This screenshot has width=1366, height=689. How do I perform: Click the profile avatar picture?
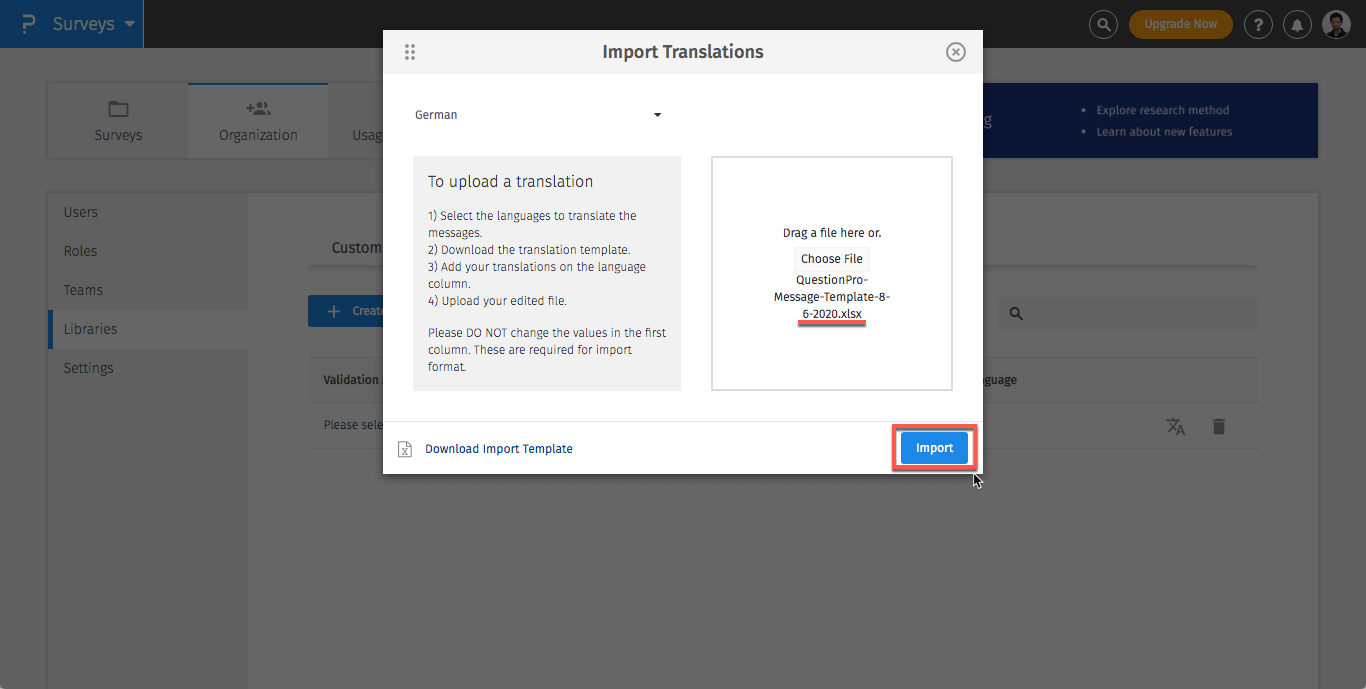click(x=1336, y=24)
